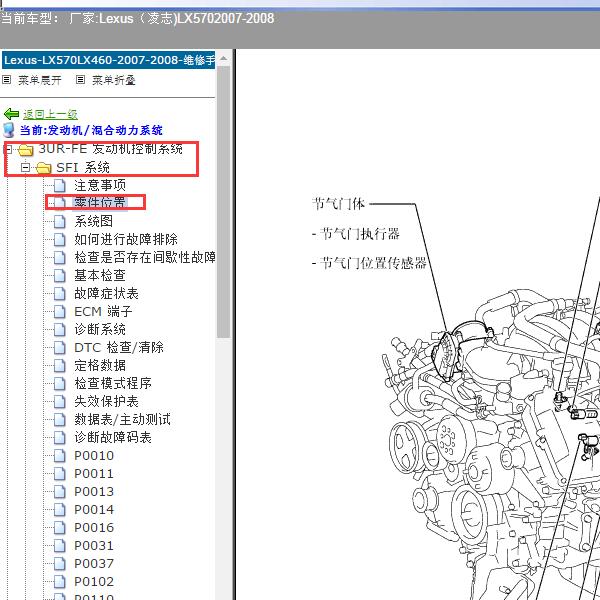
Task: Click the document icon beside 检查模式程序
Action: [60, 384]
